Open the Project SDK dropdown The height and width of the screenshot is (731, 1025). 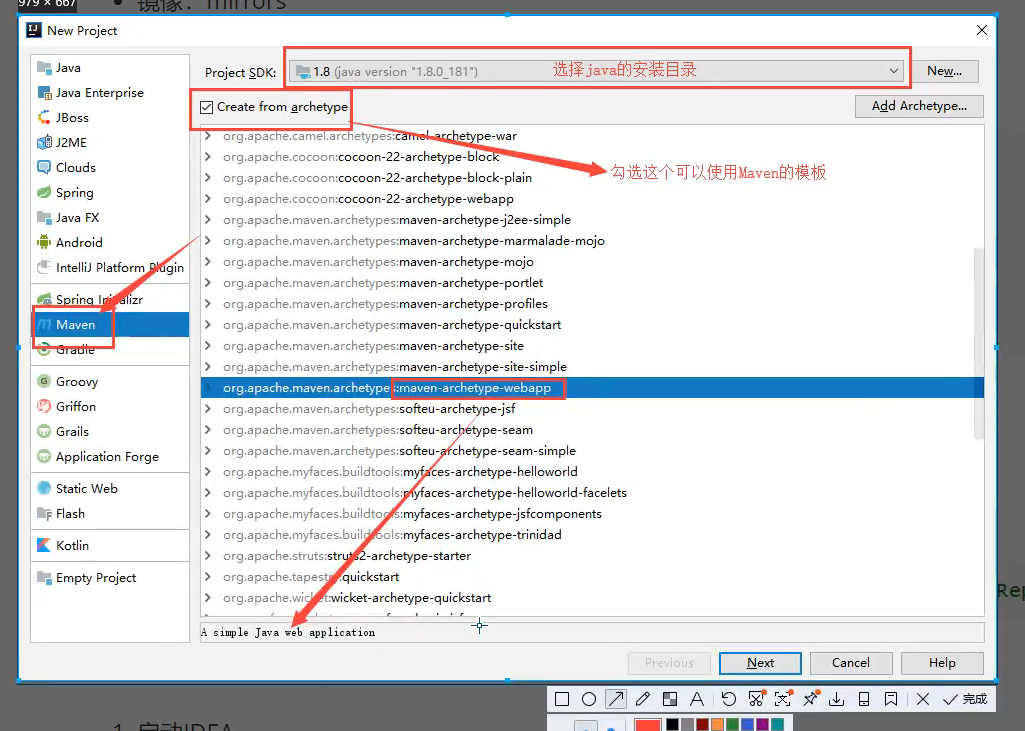point(597,71)
